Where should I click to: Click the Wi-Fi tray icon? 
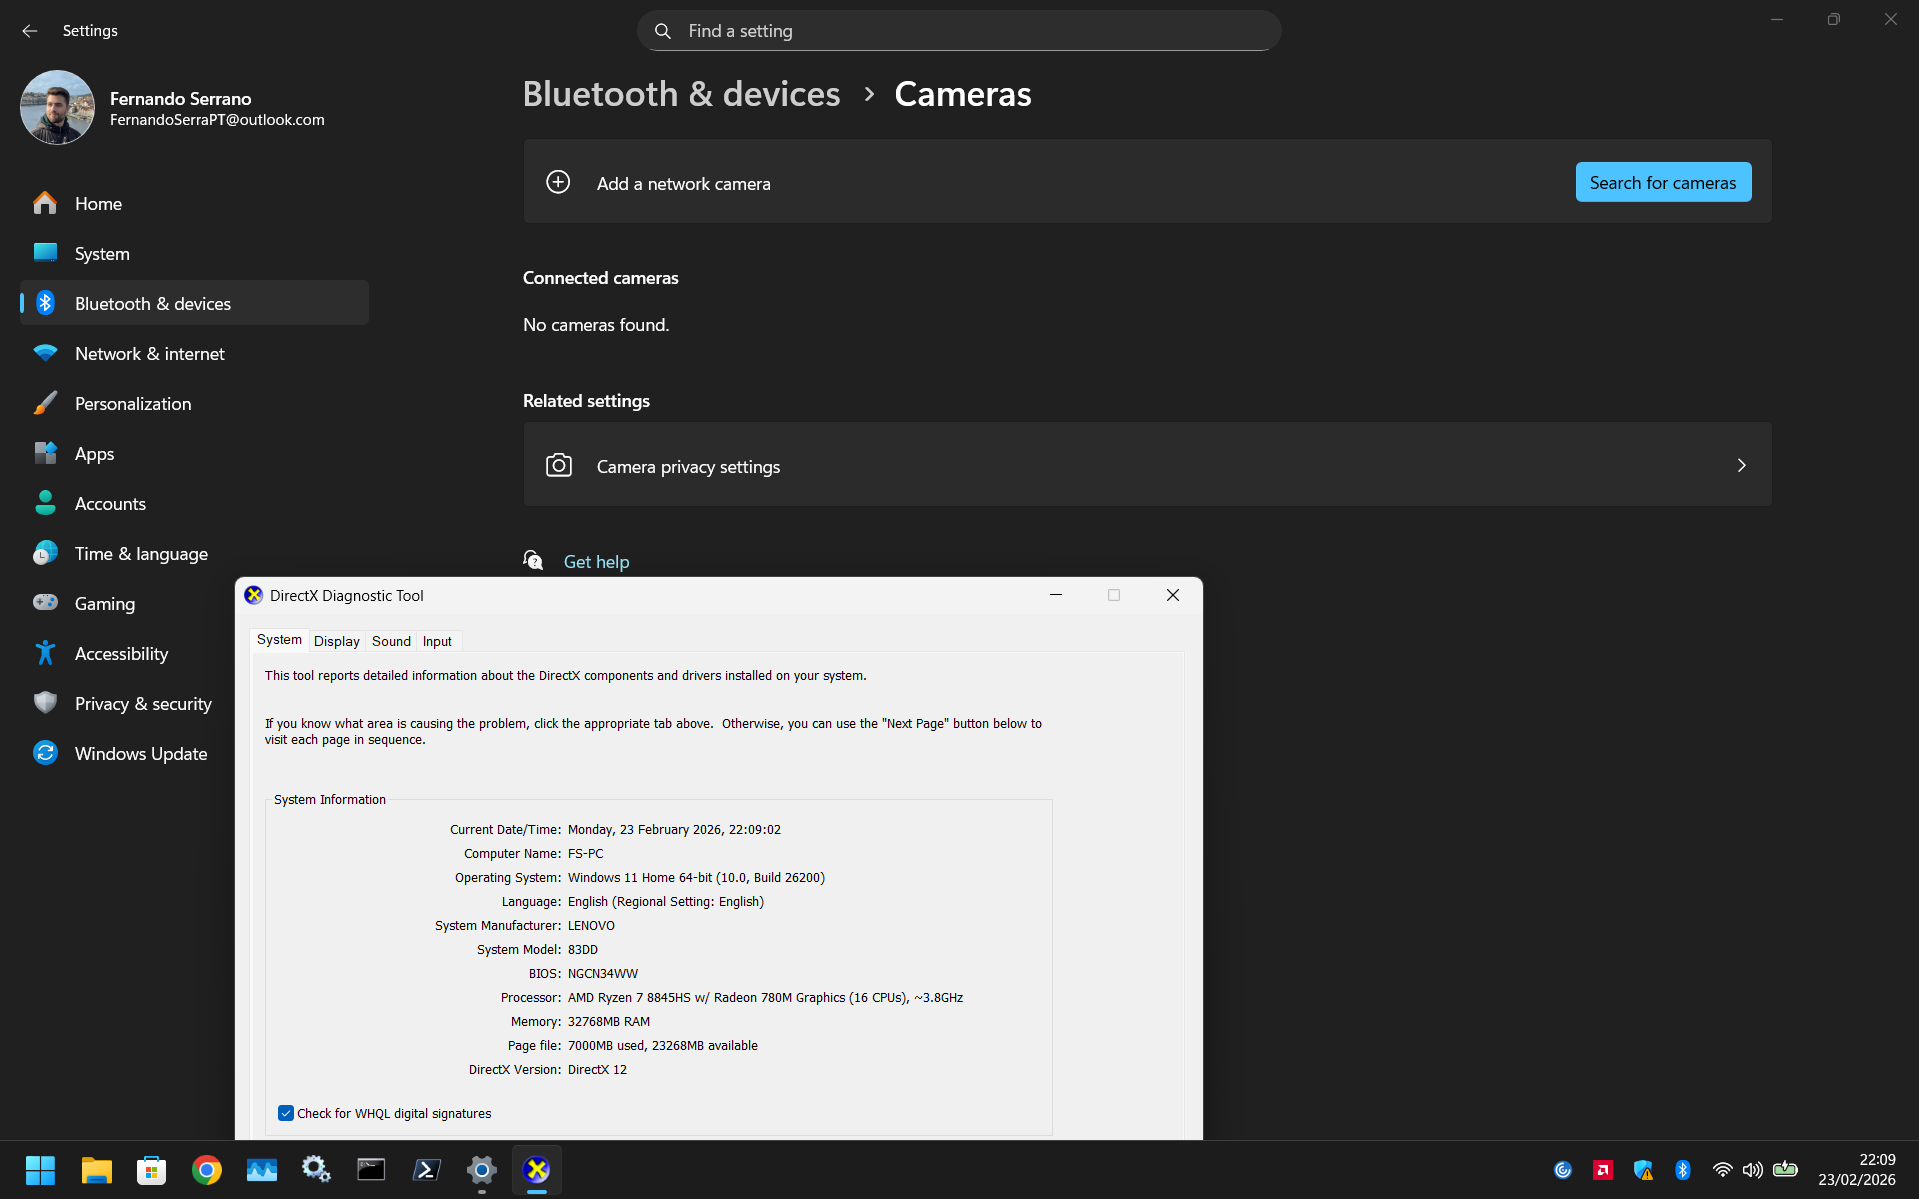(1722, 1170)
